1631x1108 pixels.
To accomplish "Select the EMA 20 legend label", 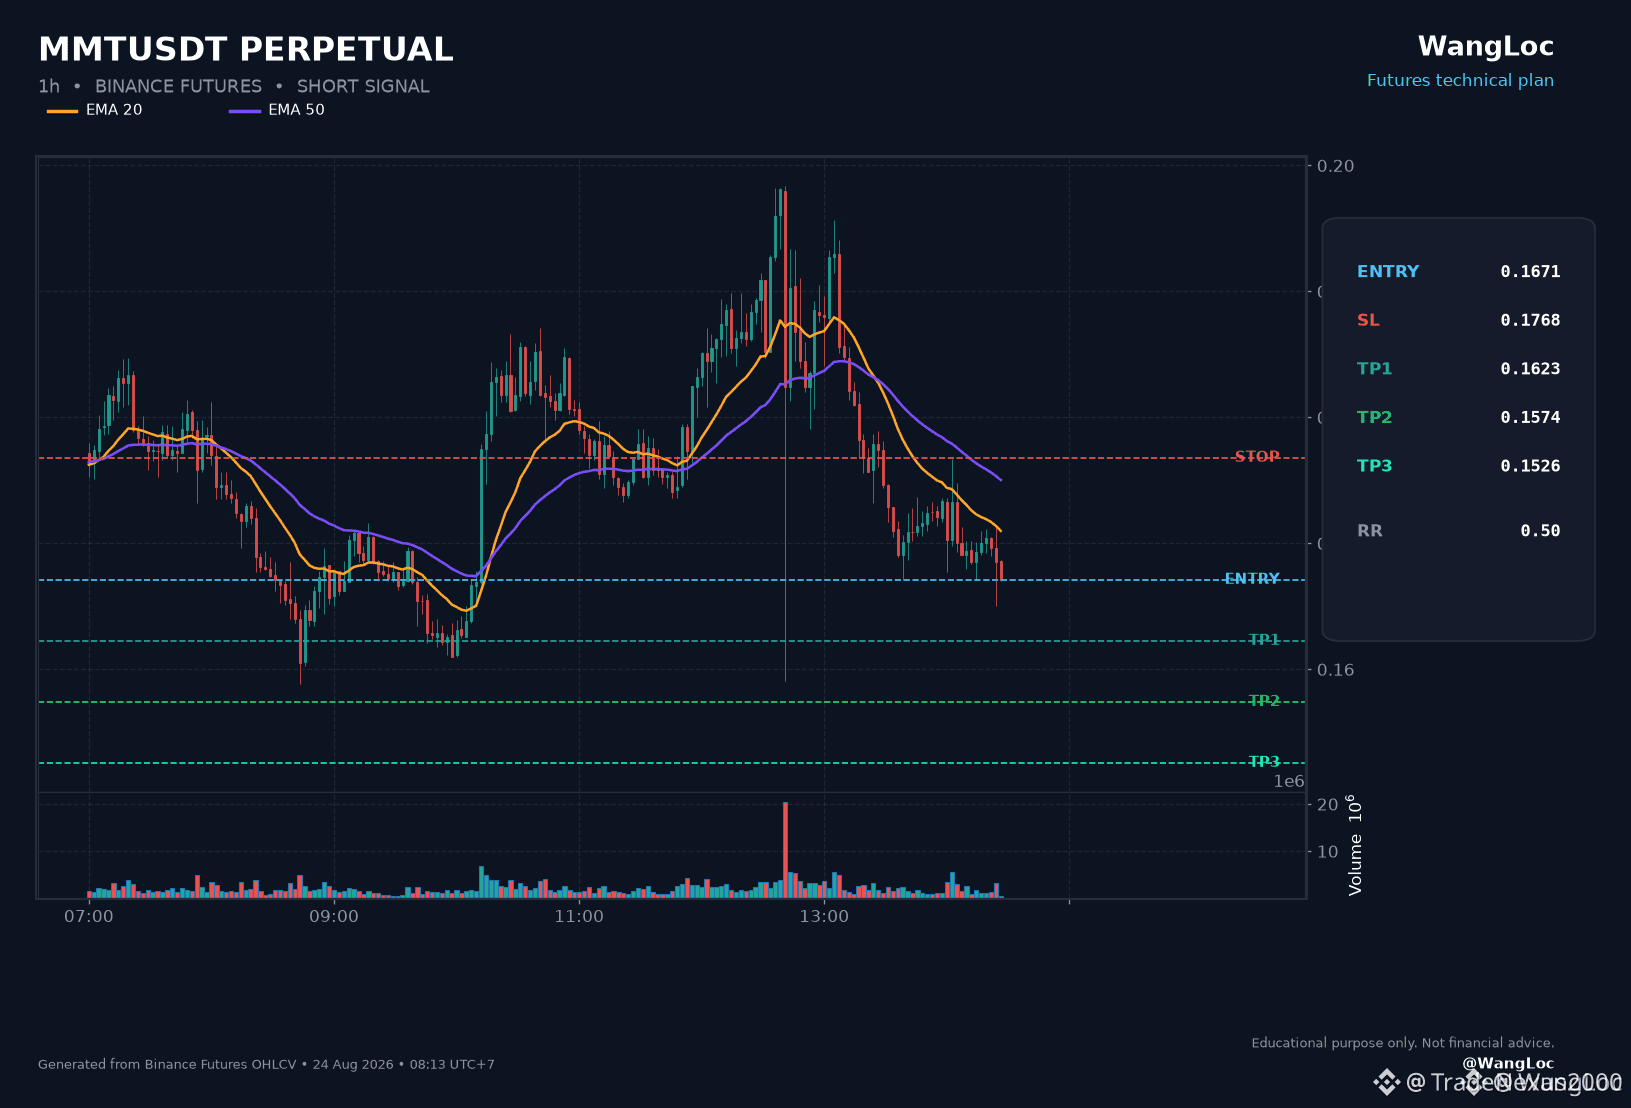I will coord(114,110).
